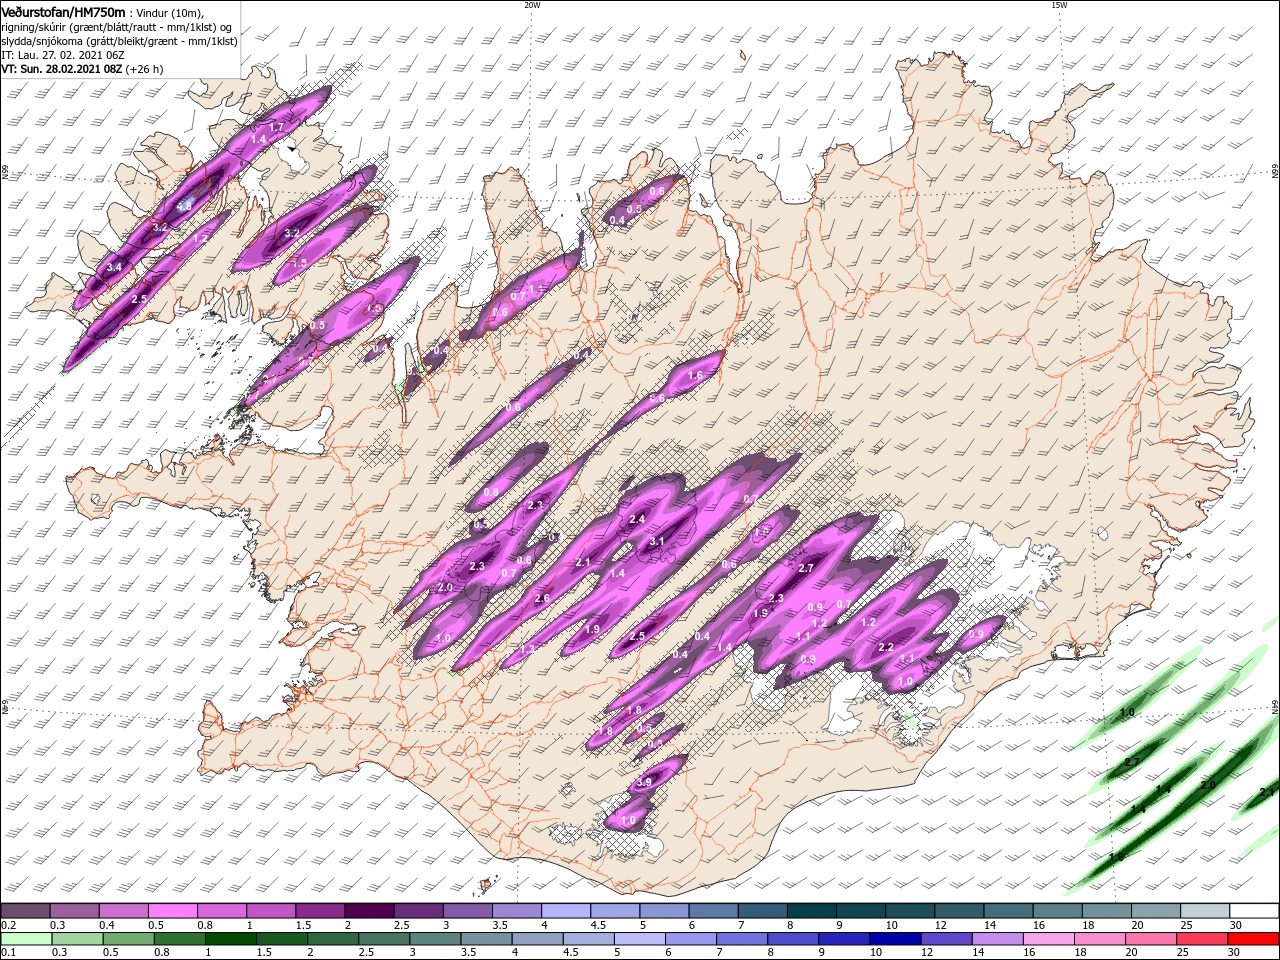
Task: Pick the pale green 0.1 swatch in lower legend
Action: [26, 939]
